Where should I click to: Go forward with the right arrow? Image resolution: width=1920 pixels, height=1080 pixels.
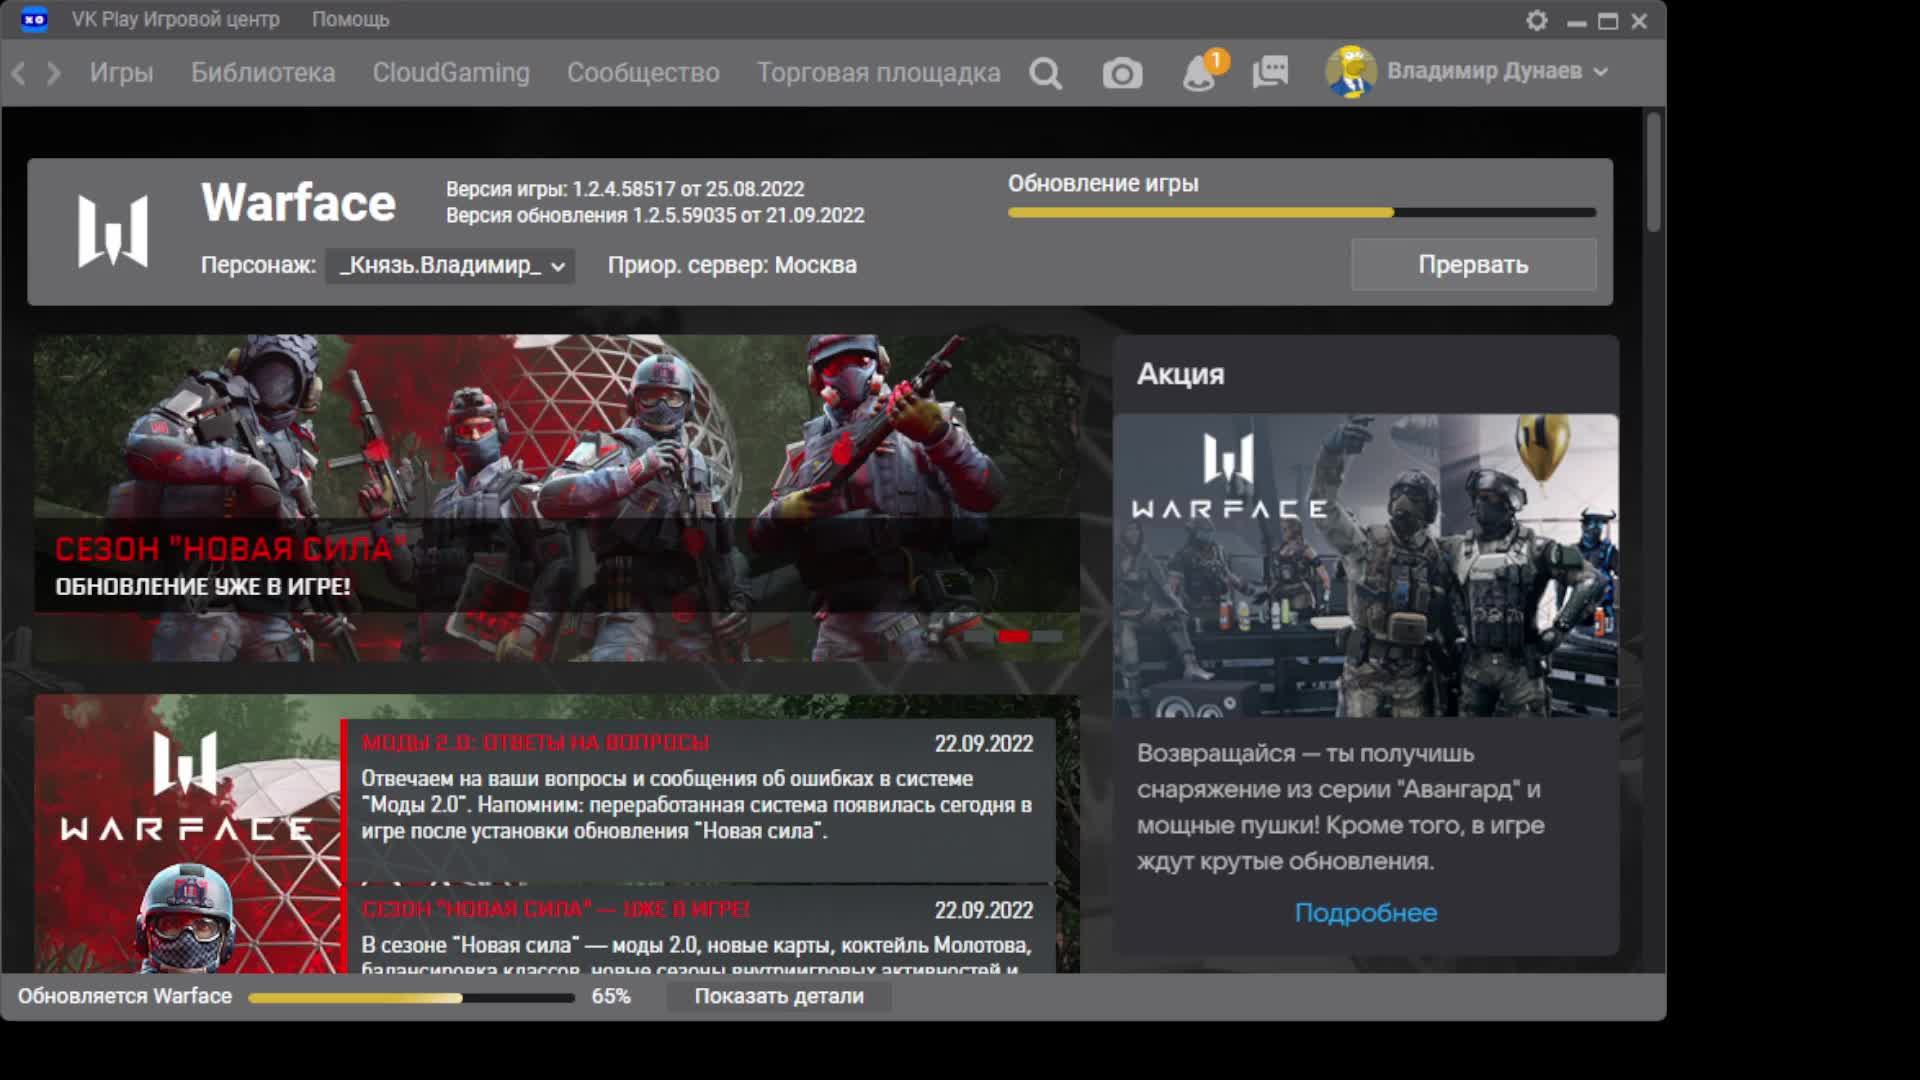[54, 72]
